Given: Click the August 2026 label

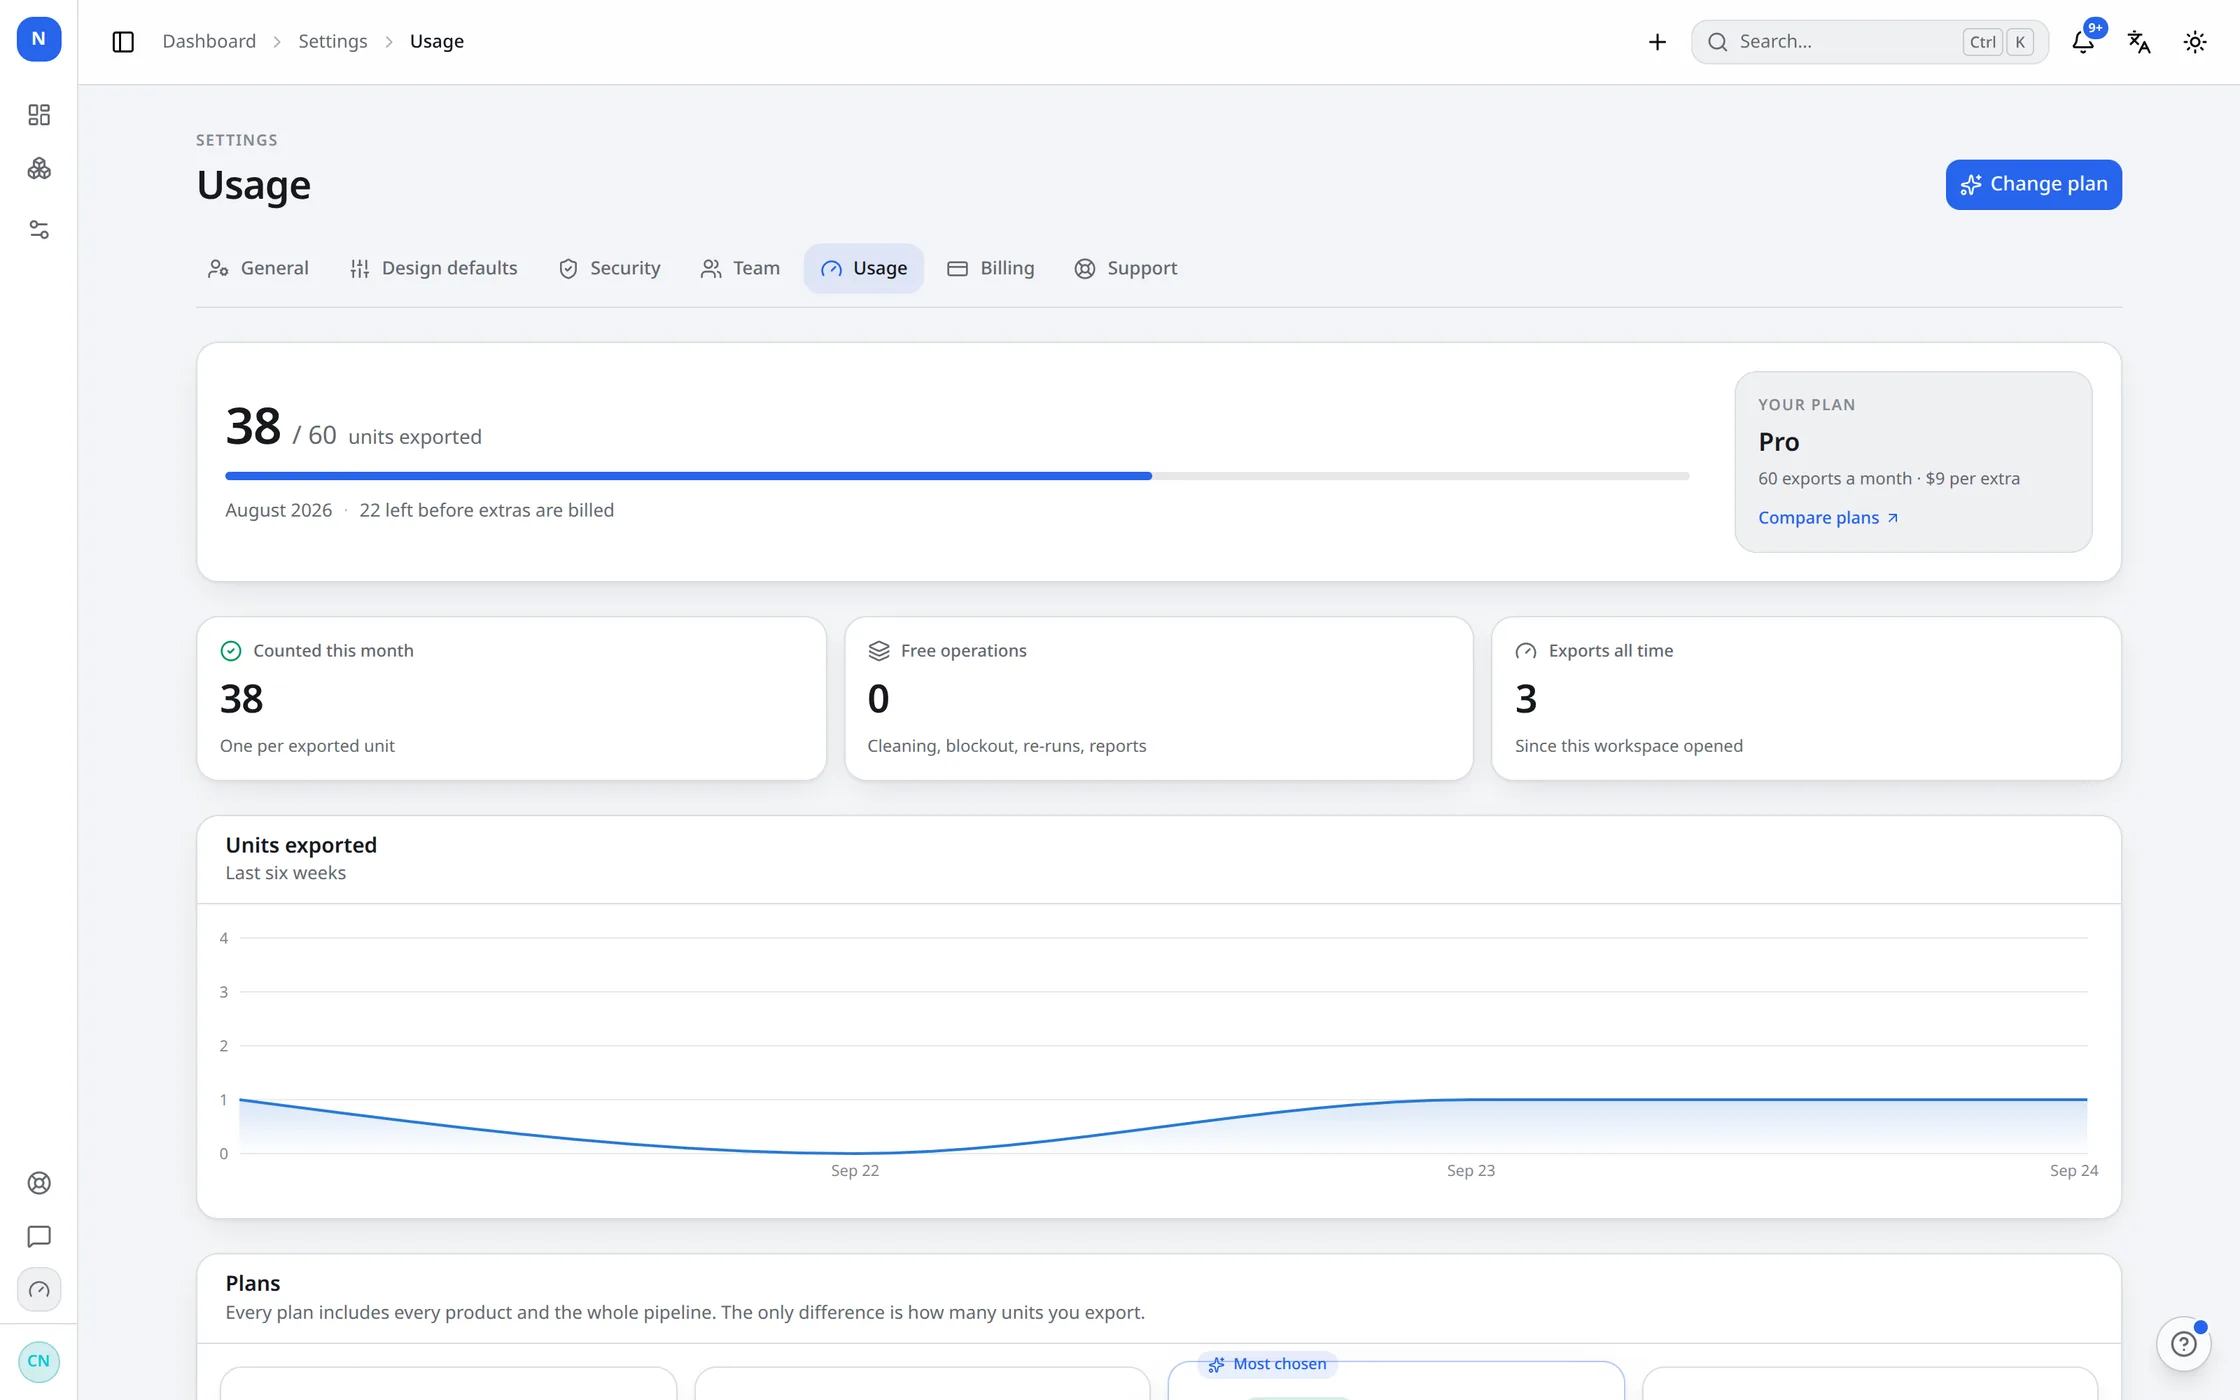Looking at the screenshot, I should pyautogui.click(x=278, y=510).
